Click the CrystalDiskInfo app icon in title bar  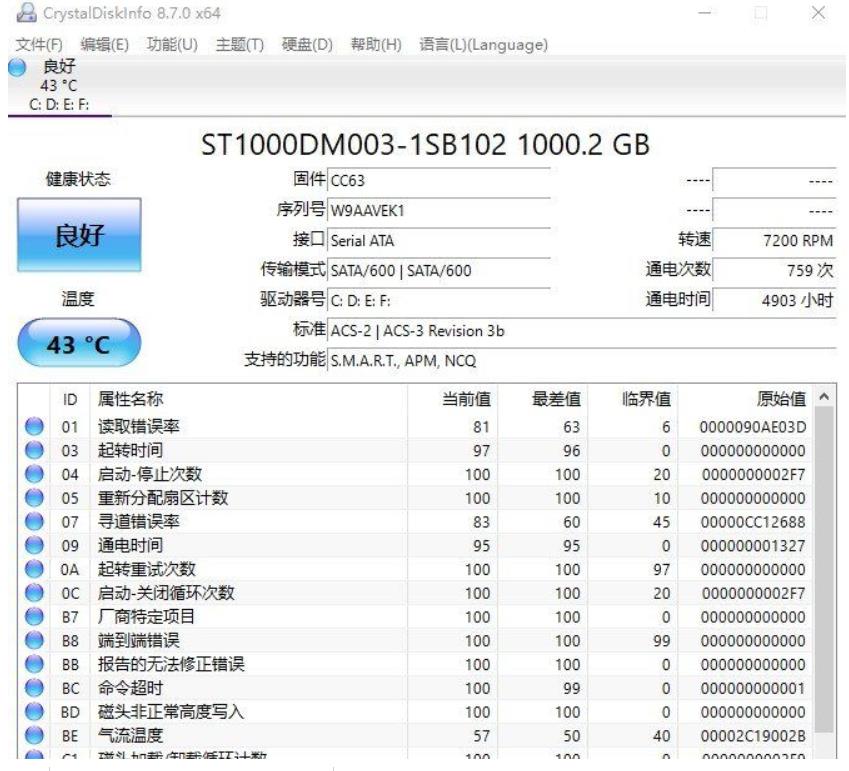point(25,13)
